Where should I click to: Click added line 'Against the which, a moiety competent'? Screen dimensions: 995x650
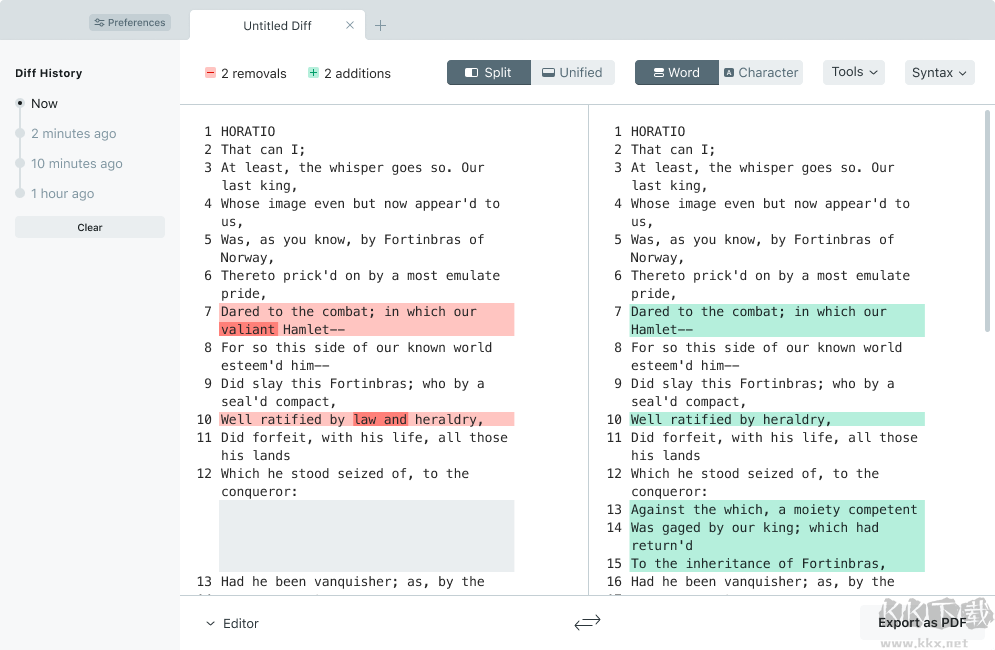(774, 510)
